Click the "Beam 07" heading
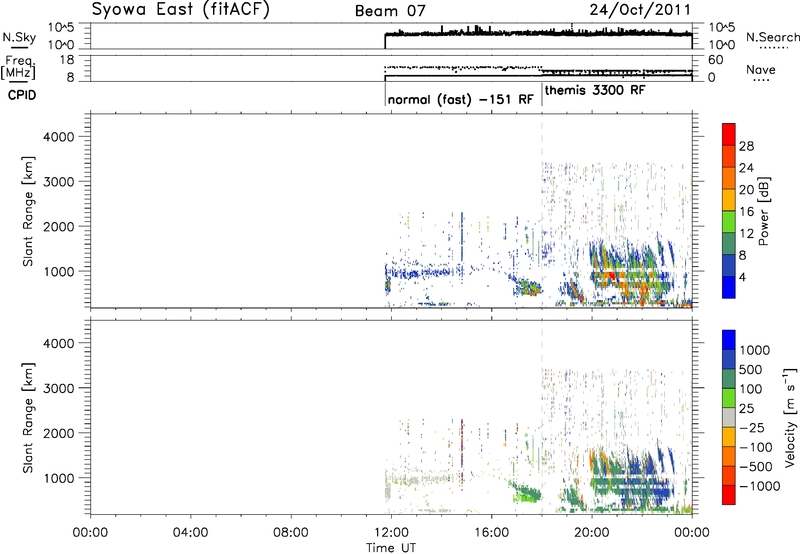The height and width of the screenshot is (554, 800). [x=390, y=11]
